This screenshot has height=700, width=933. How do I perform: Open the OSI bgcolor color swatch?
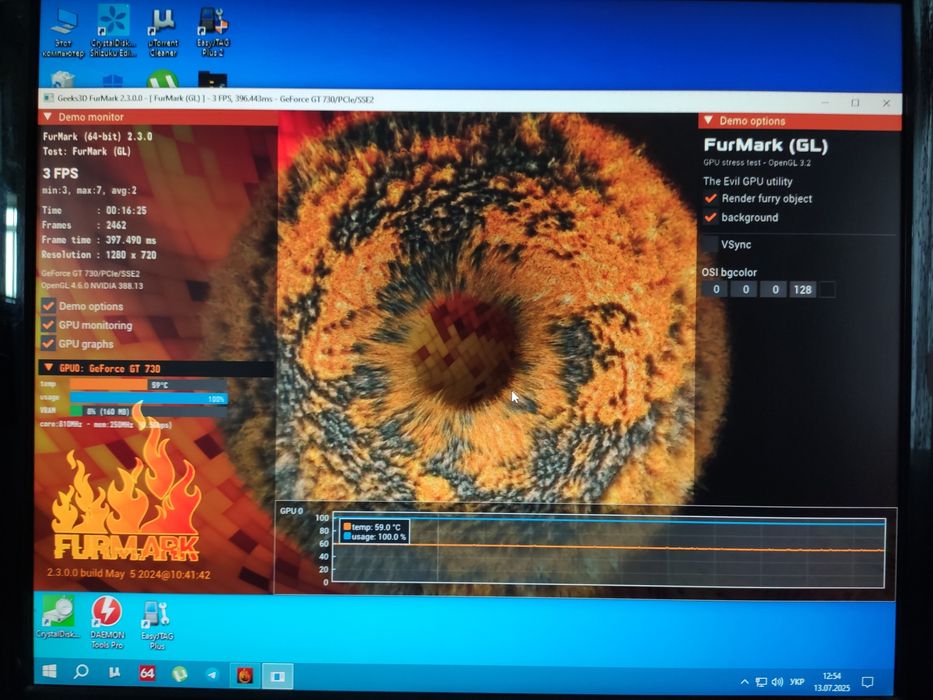(828, 290)
